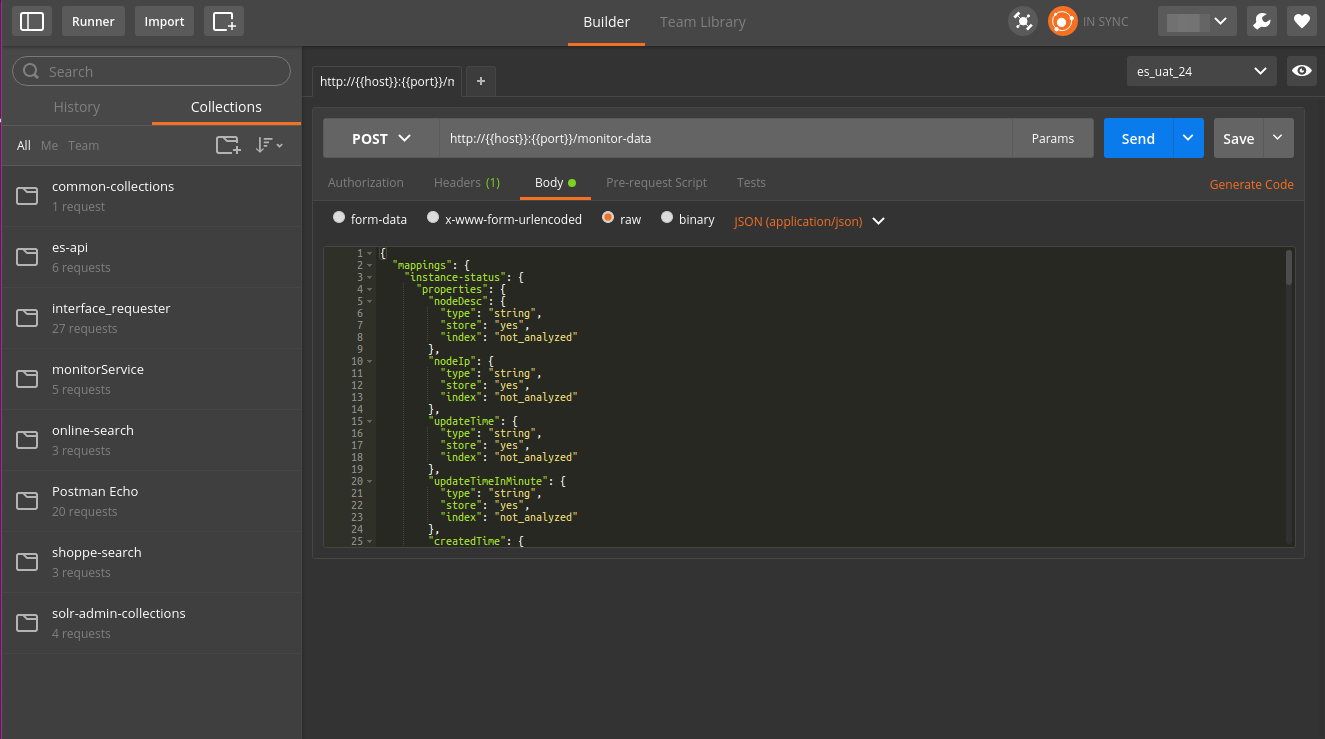The height and width of the screenshot is (739, 1325).
Task: Send the request
Action: click(x=1138, y=139)
